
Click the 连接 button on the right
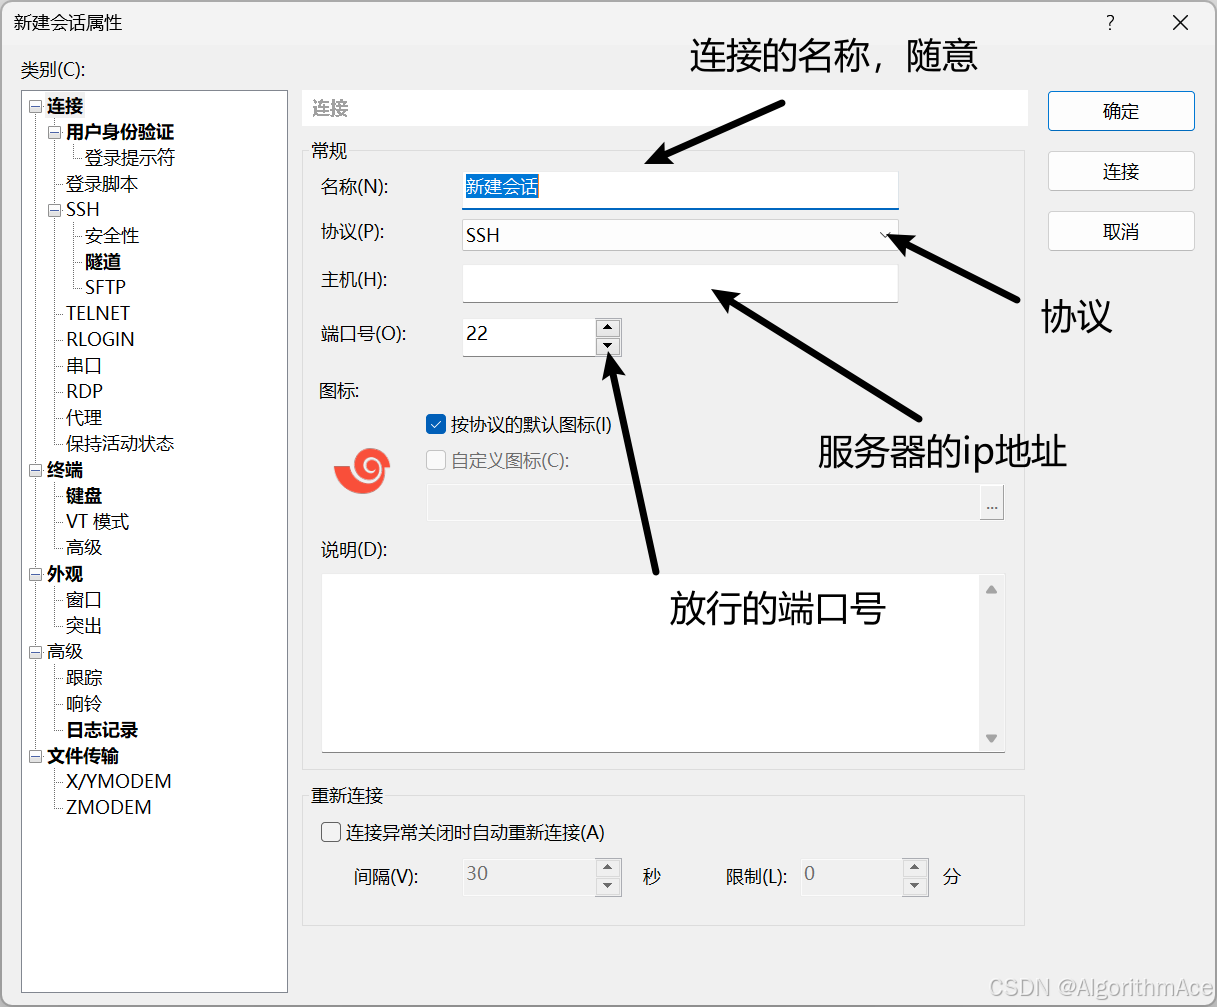[x=1121, y=171]
